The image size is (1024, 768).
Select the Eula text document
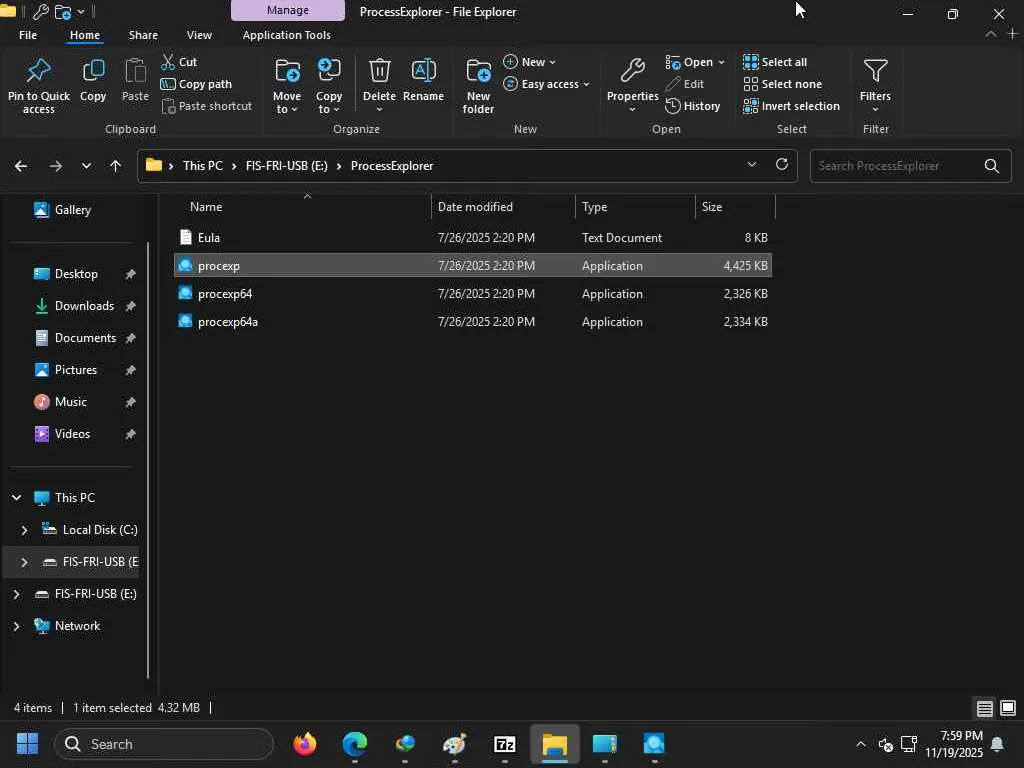pos(473,238)
